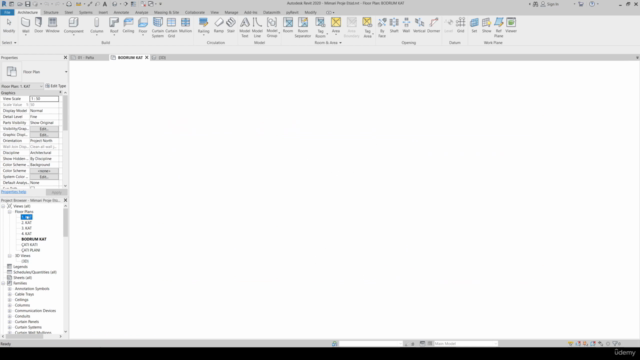This screenshot has width=640, height=360.
Task: Open the Component tool
Action: tap(73, 25)
